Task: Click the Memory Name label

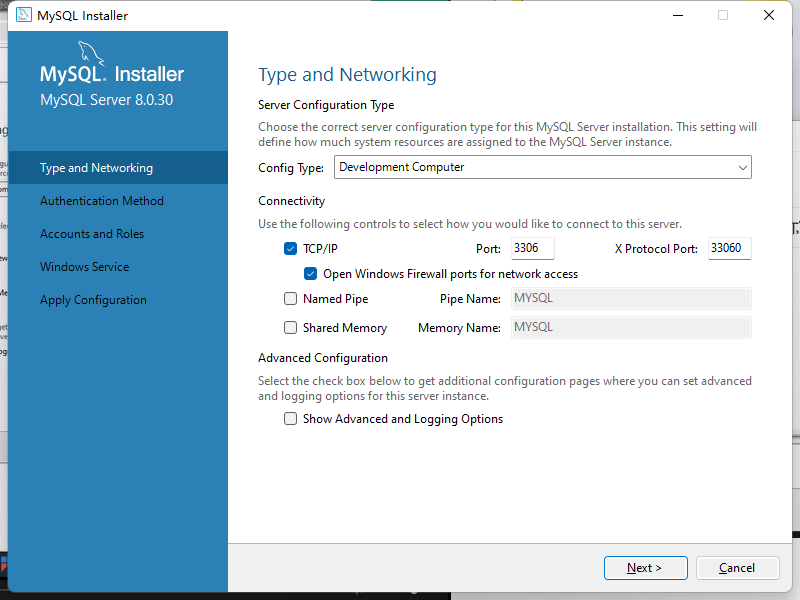Action: [x=459, y=328]
